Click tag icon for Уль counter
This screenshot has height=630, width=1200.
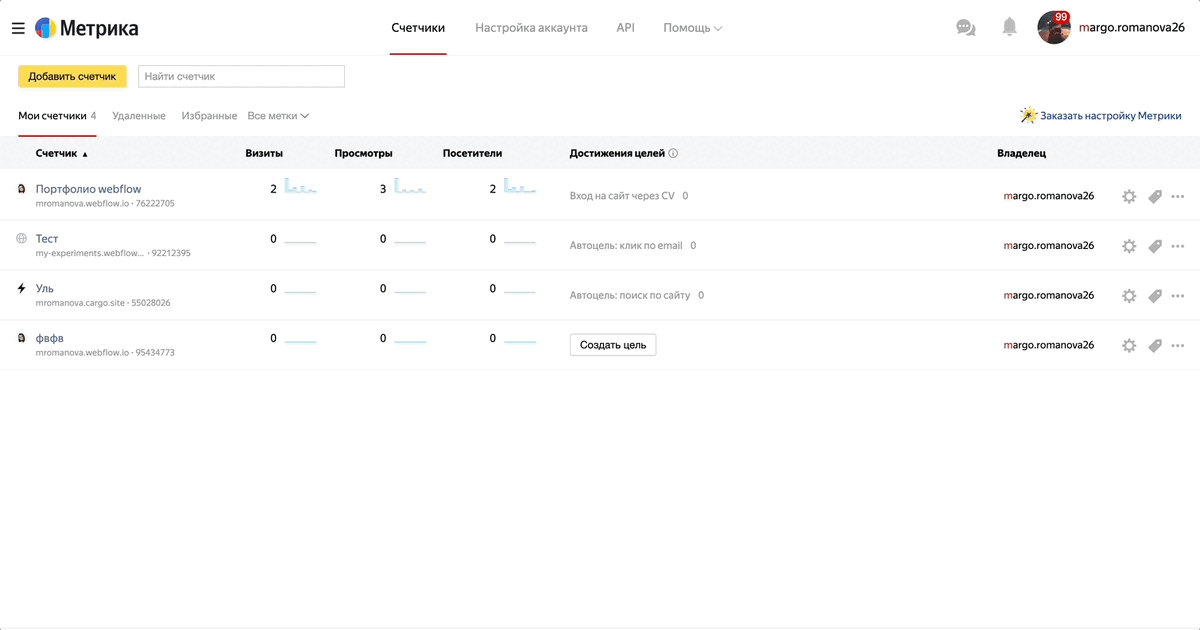1155,296
